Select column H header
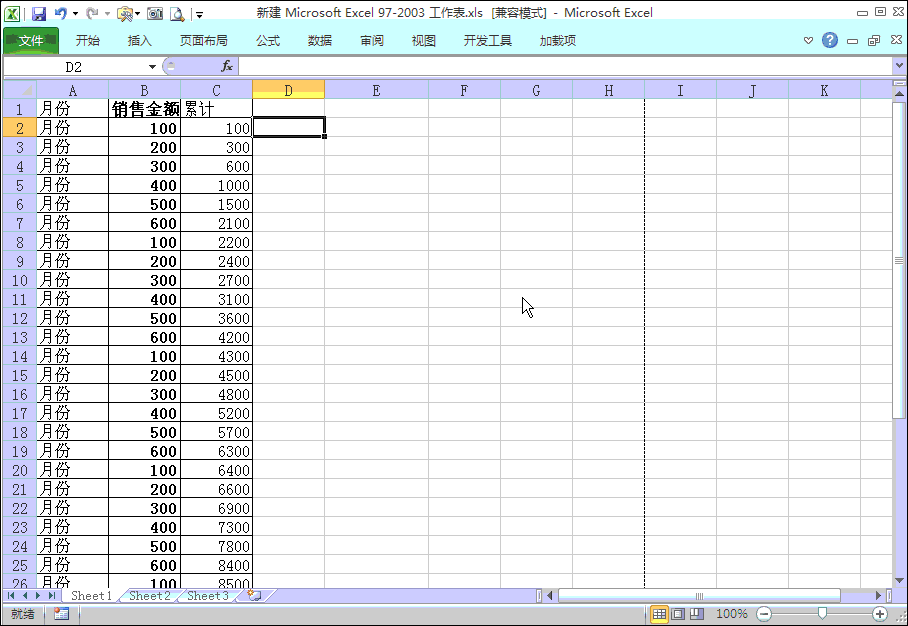Viewport: 908px width, 626px height. click(609, 90)
